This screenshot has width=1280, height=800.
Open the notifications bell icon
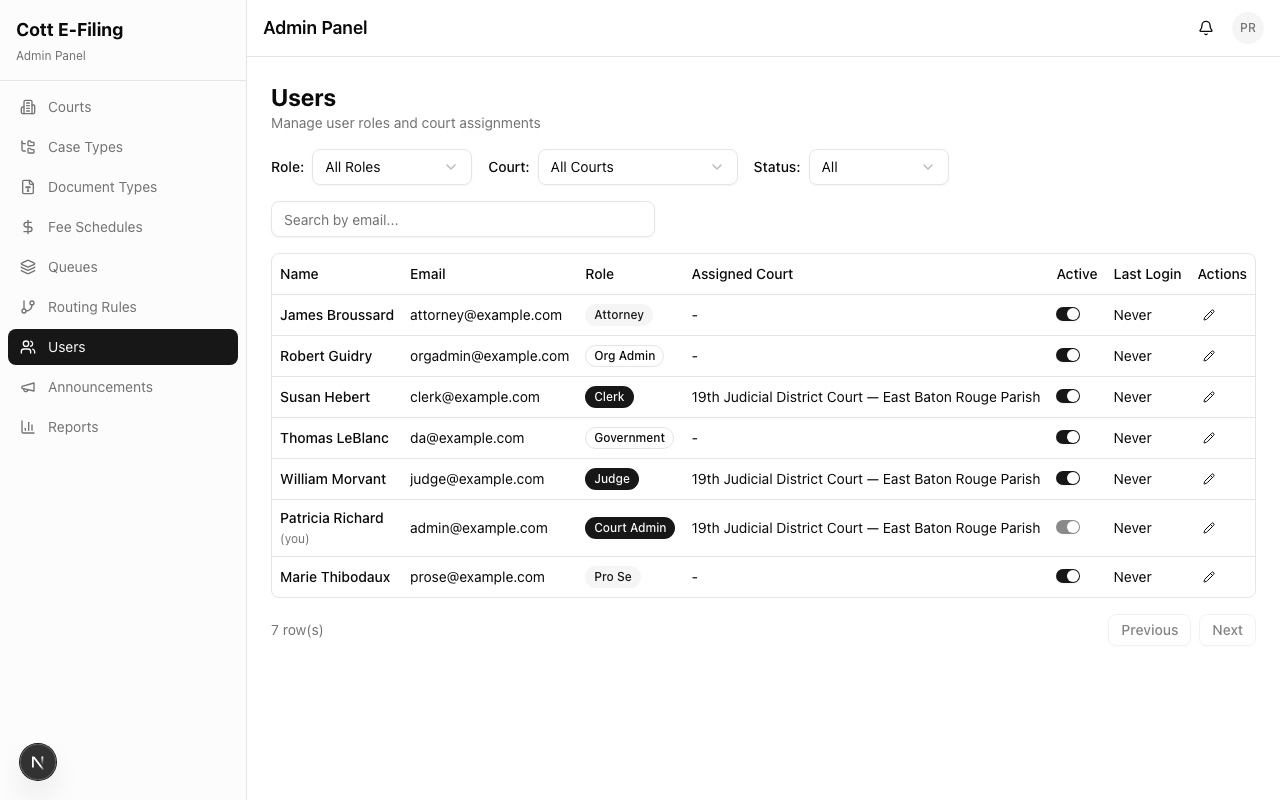tap(1205, 27)
